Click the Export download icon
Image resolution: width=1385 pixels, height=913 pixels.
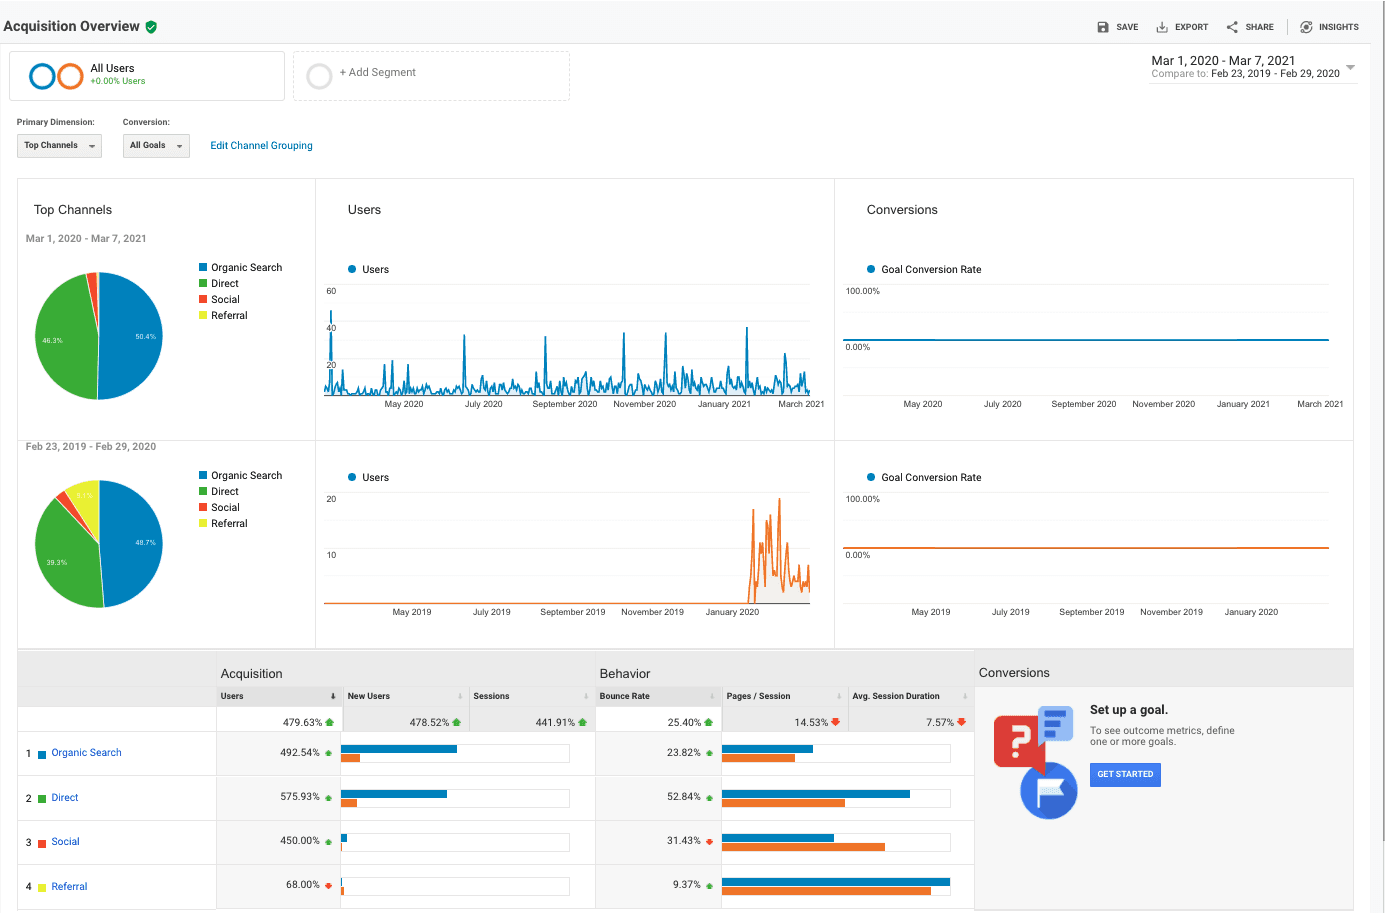[x=1162, y=27]
